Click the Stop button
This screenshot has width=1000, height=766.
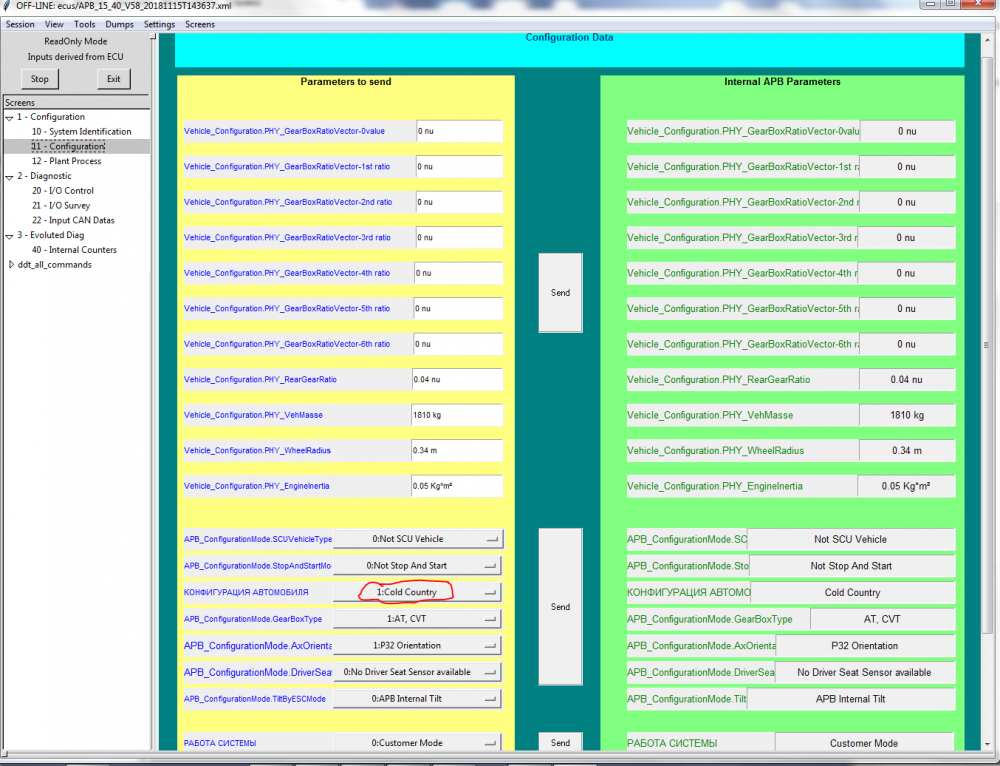point(40,79)
